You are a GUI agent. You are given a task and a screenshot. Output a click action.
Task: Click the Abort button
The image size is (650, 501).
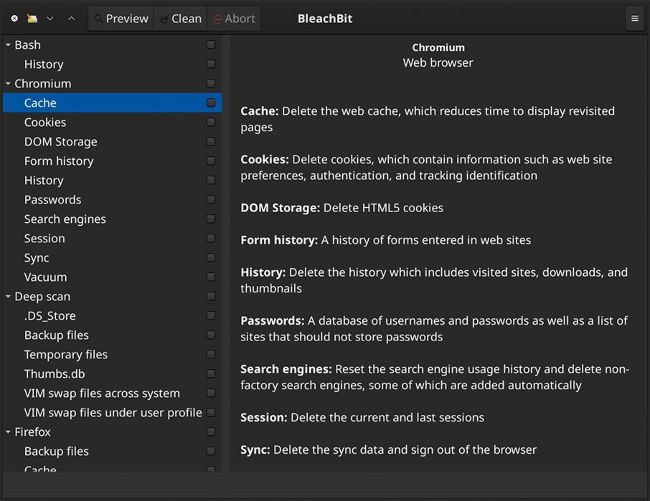(234, 19)
